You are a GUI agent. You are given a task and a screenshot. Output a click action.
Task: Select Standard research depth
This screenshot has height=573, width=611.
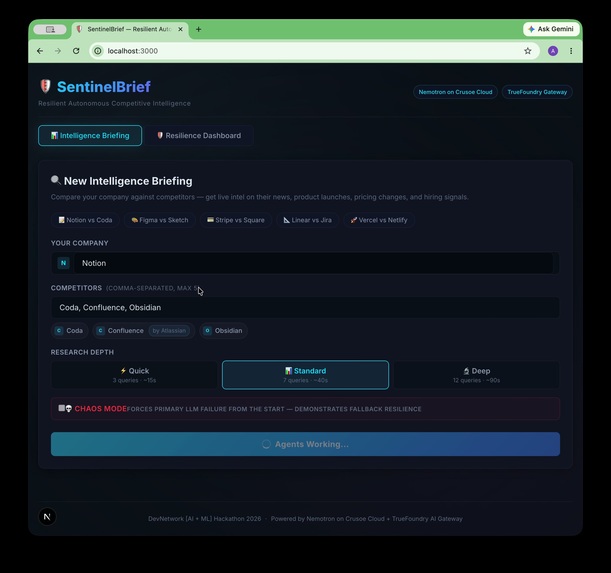point(306,375)
